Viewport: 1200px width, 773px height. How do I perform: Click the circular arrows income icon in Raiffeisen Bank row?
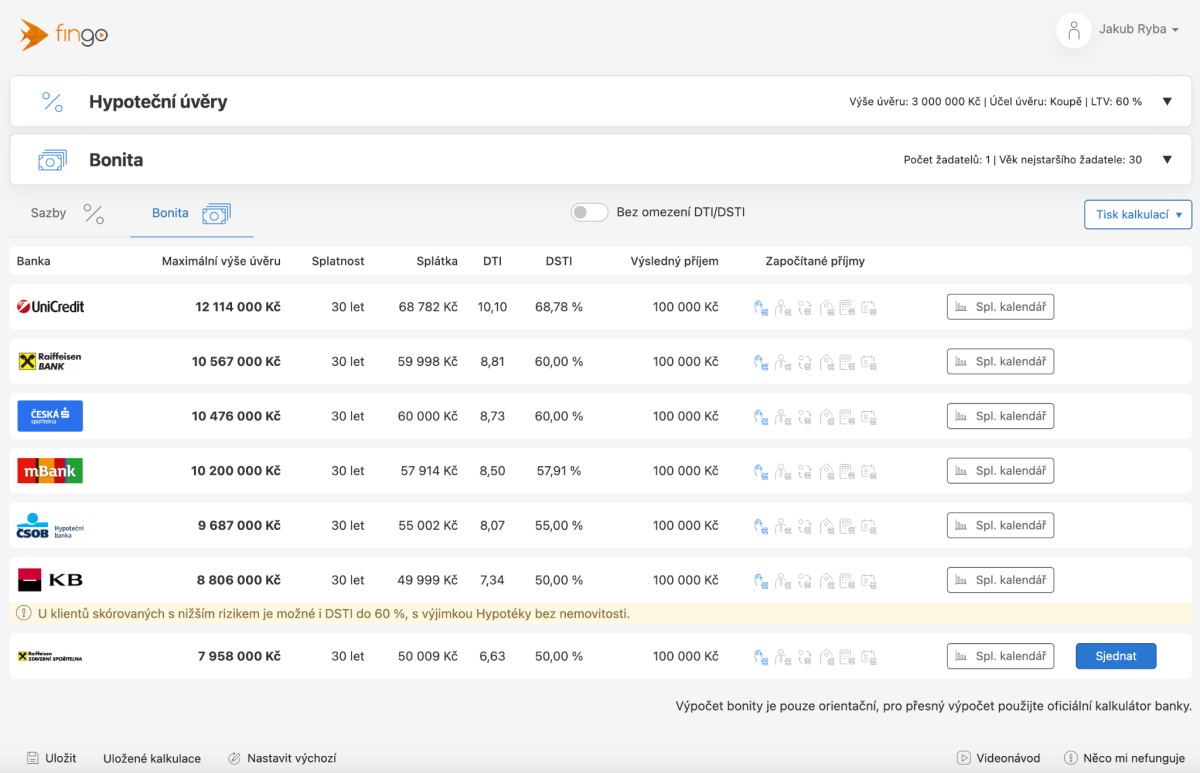pos(805,362)
